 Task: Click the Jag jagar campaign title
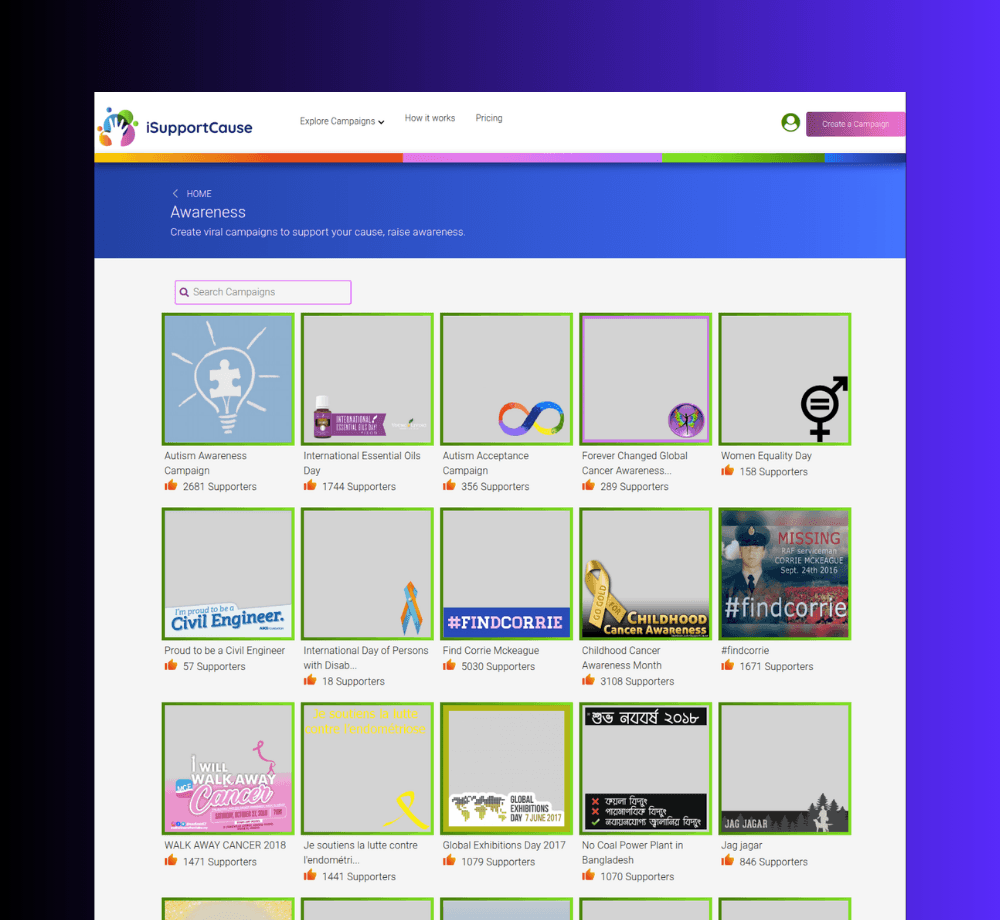click(741, 845)
